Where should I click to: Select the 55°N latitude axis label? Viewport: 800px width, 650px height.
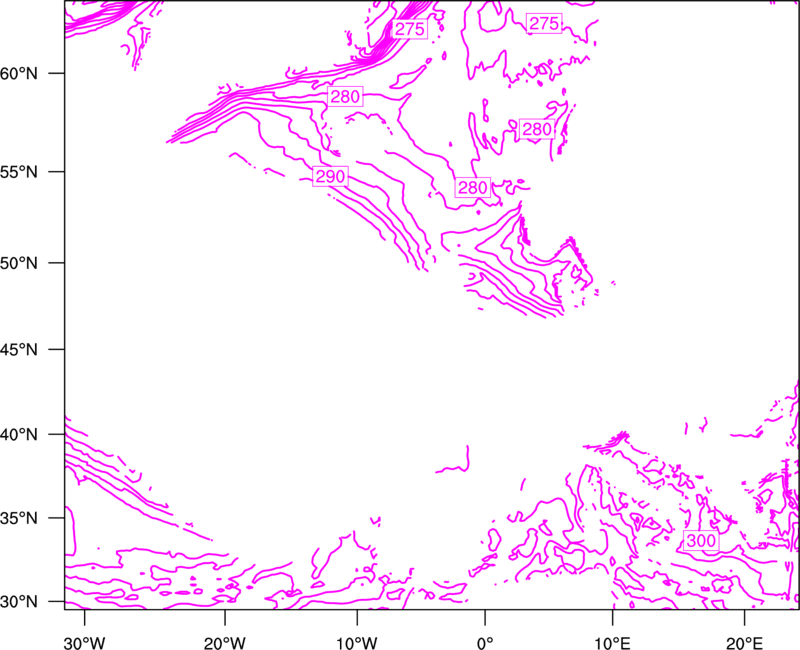point(19,172)
